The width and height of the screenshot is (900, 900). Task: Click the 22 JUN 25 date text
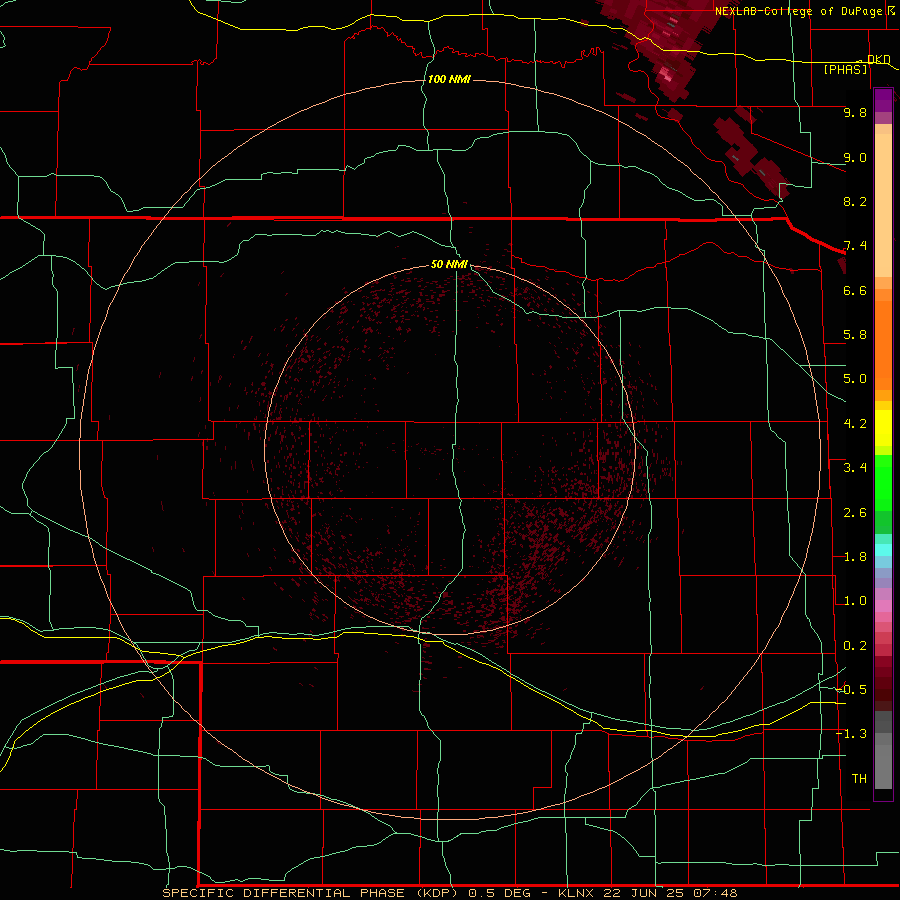click(644, 893)
